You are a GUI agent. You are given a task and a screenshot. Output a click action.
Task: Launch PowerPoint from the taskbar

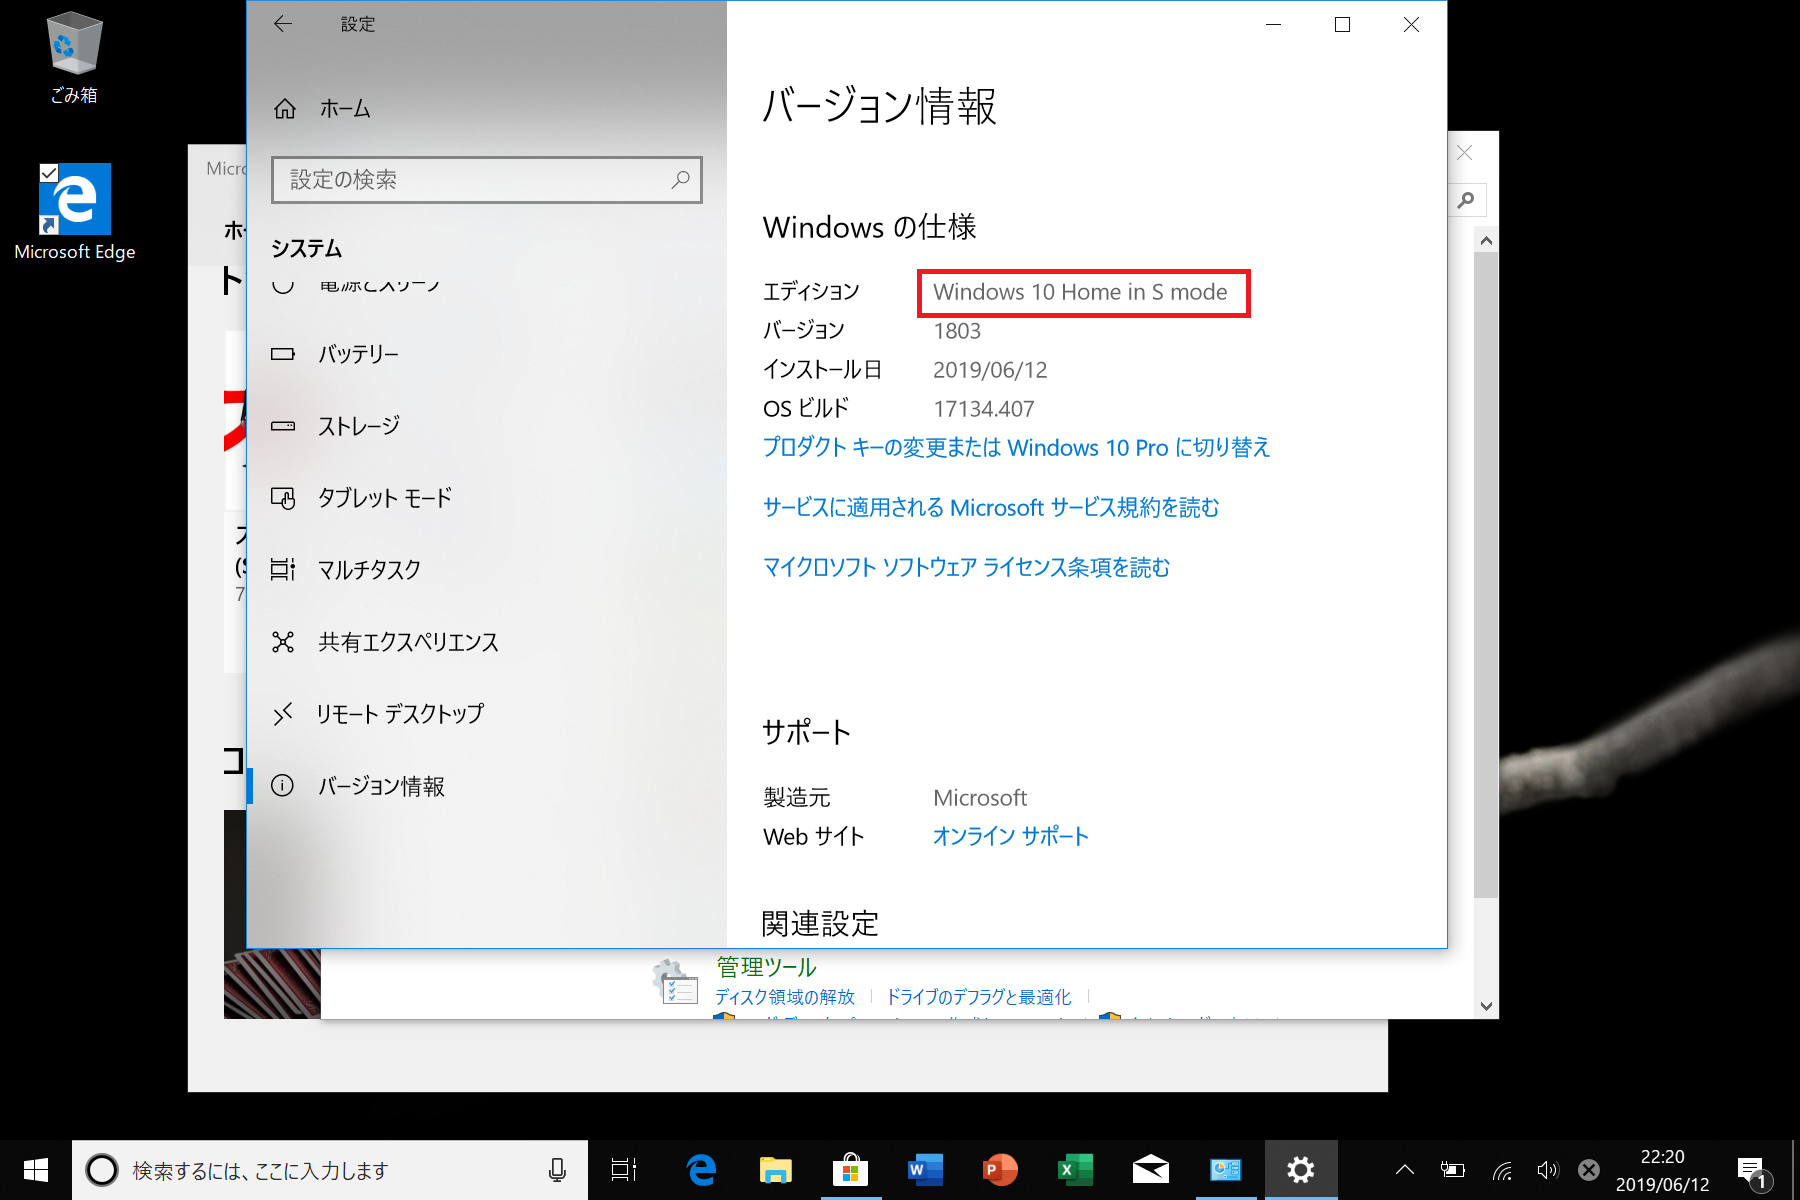click(x=1000, y=1170)
